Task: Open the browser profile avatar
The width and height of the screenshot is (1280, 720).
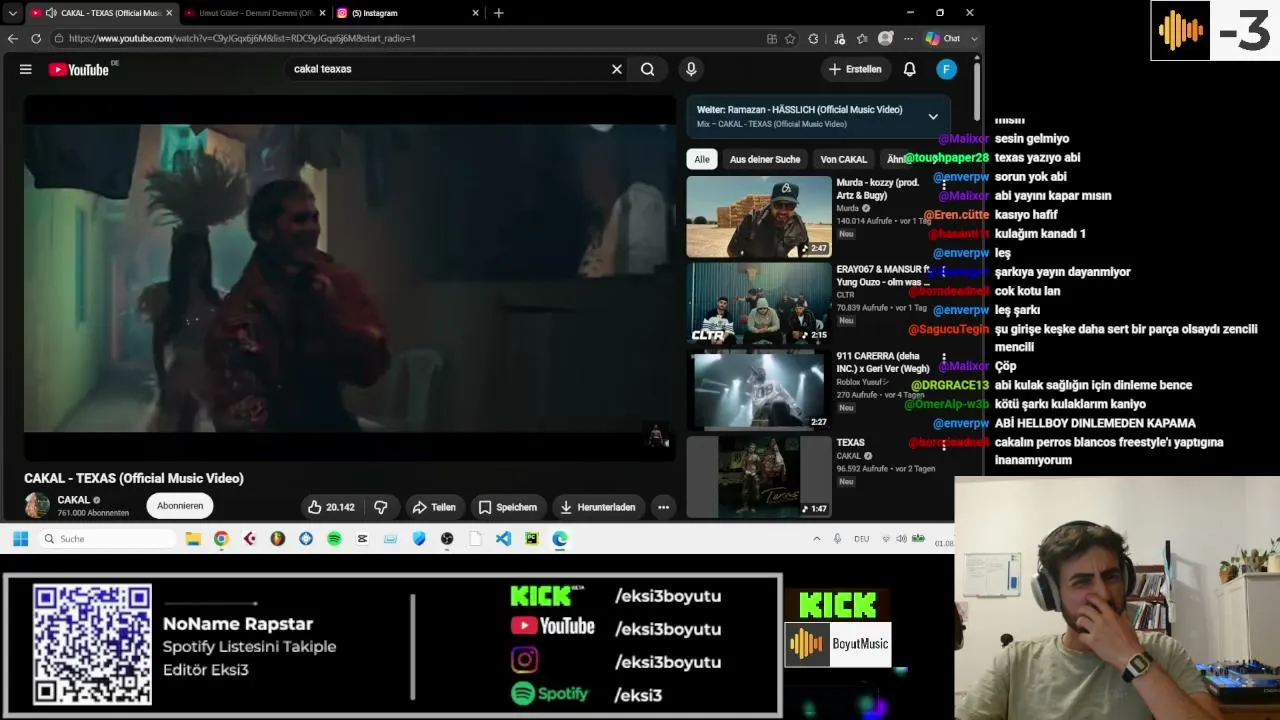Action: [x=885, y=38]
